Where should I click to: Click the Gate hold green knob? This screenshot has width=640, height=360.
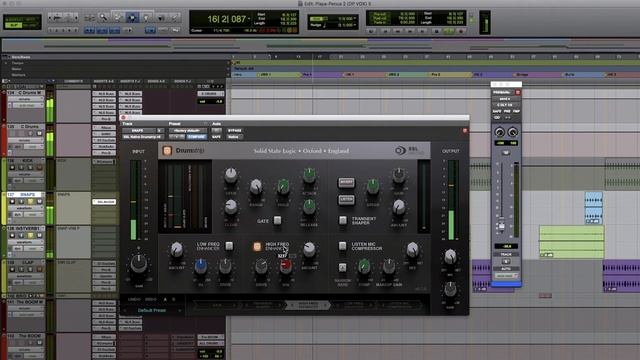(283, 187)
